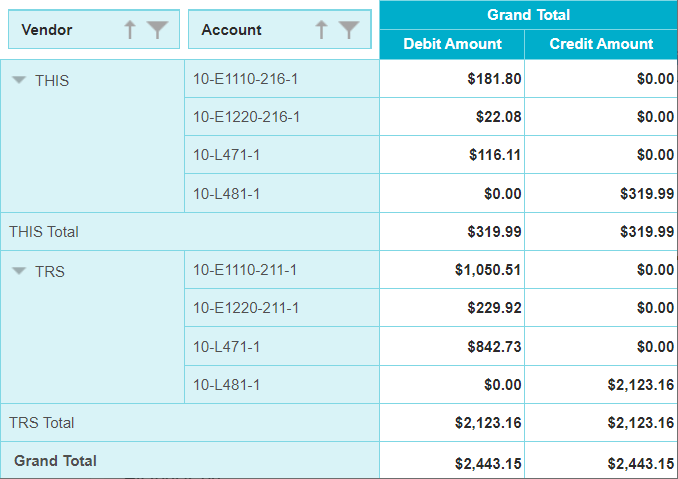The height and width of the screenshot is (479, 678).
Task: Select account 10-E1220-211-1 row header
Action: click(247, 308)
